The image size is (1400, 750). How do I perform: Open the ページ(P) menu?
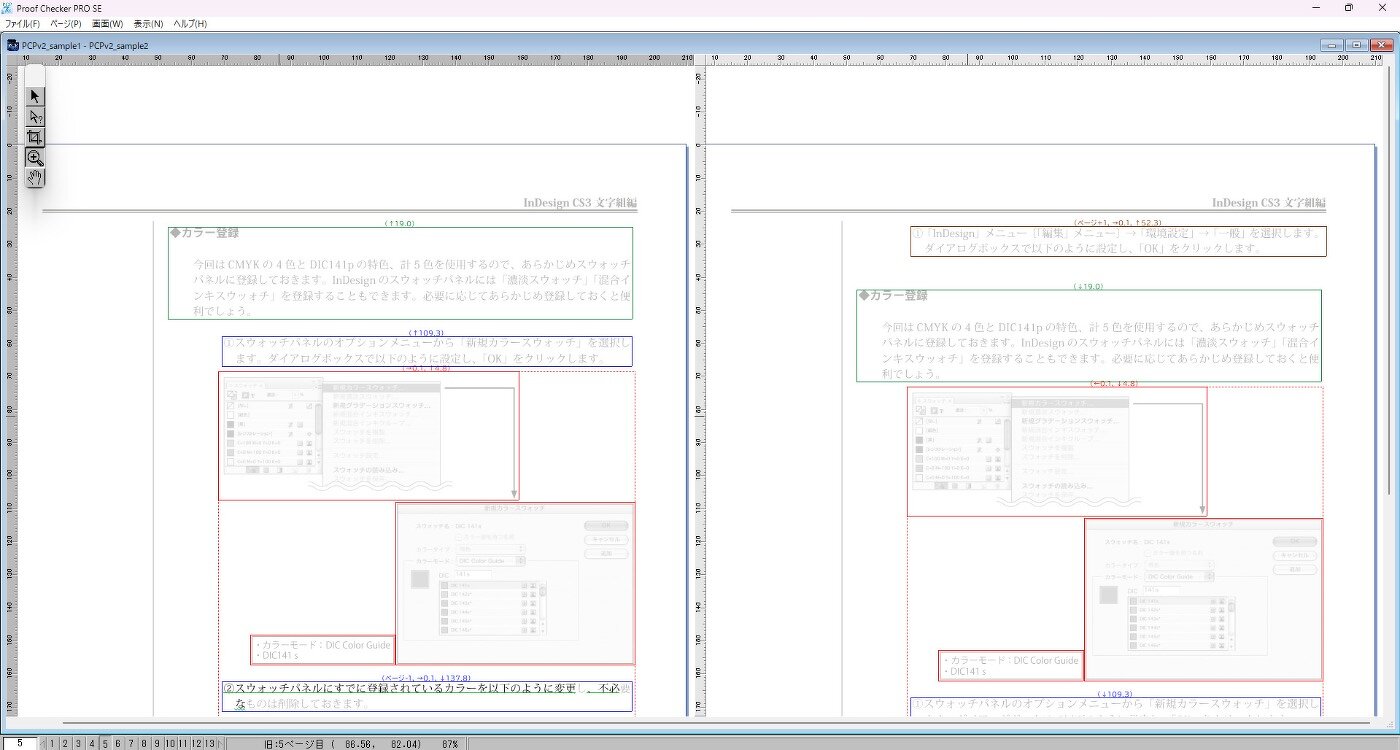pos(66,23)
